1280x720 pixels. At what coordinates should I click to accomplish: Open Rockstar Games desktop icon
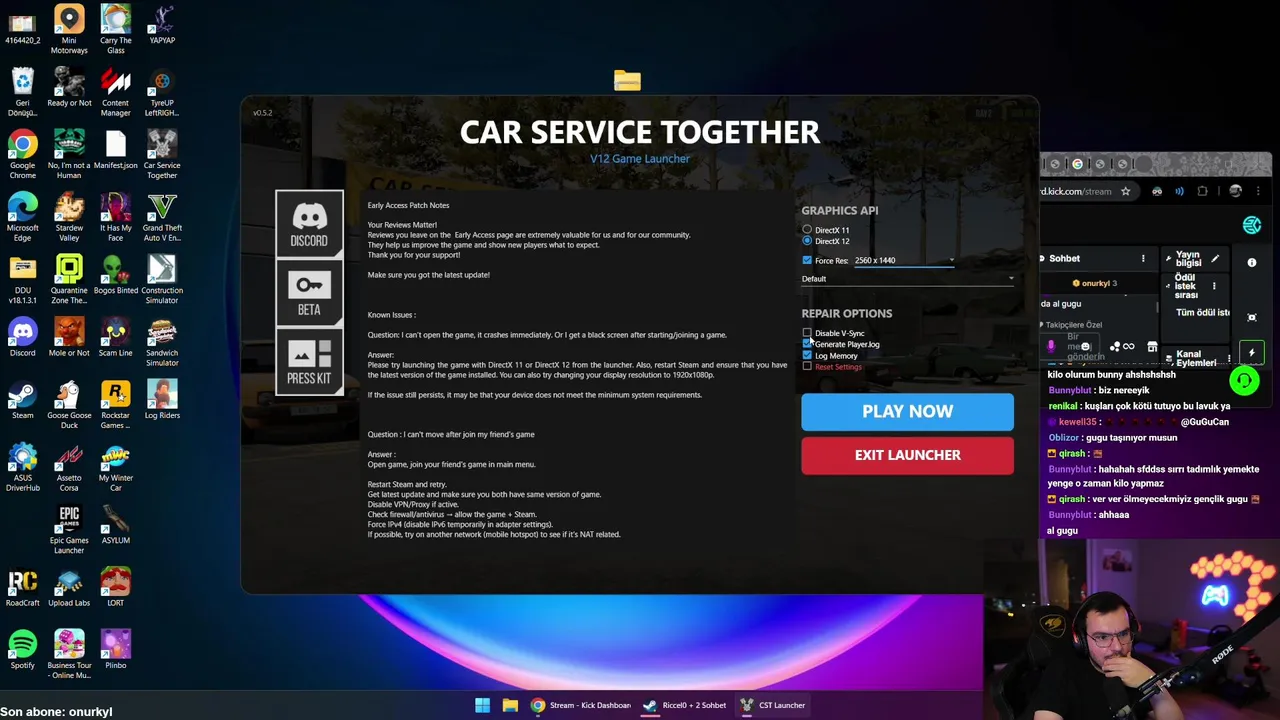(115, 405)
